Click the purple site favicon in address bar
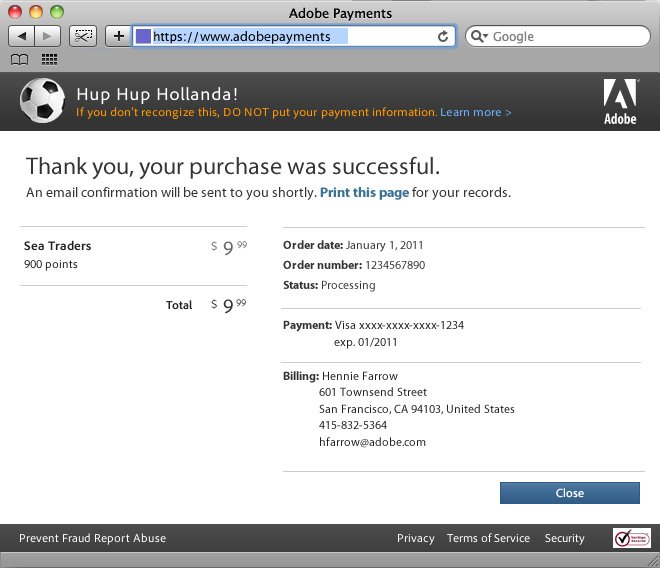The width and height of the screenshot is (660, 568). [x=143, y=36]
